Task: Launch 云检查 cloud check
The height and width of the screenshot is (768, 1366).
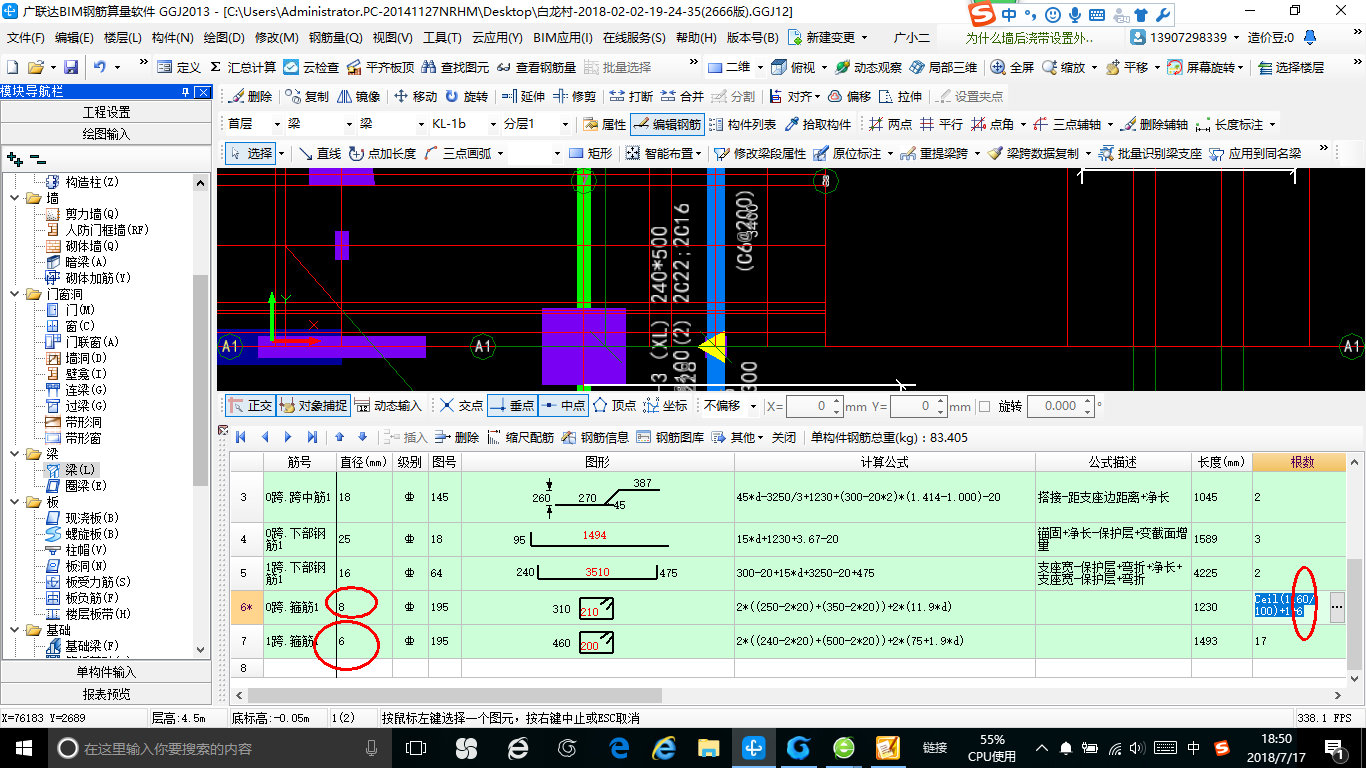Action: point(311,67)
